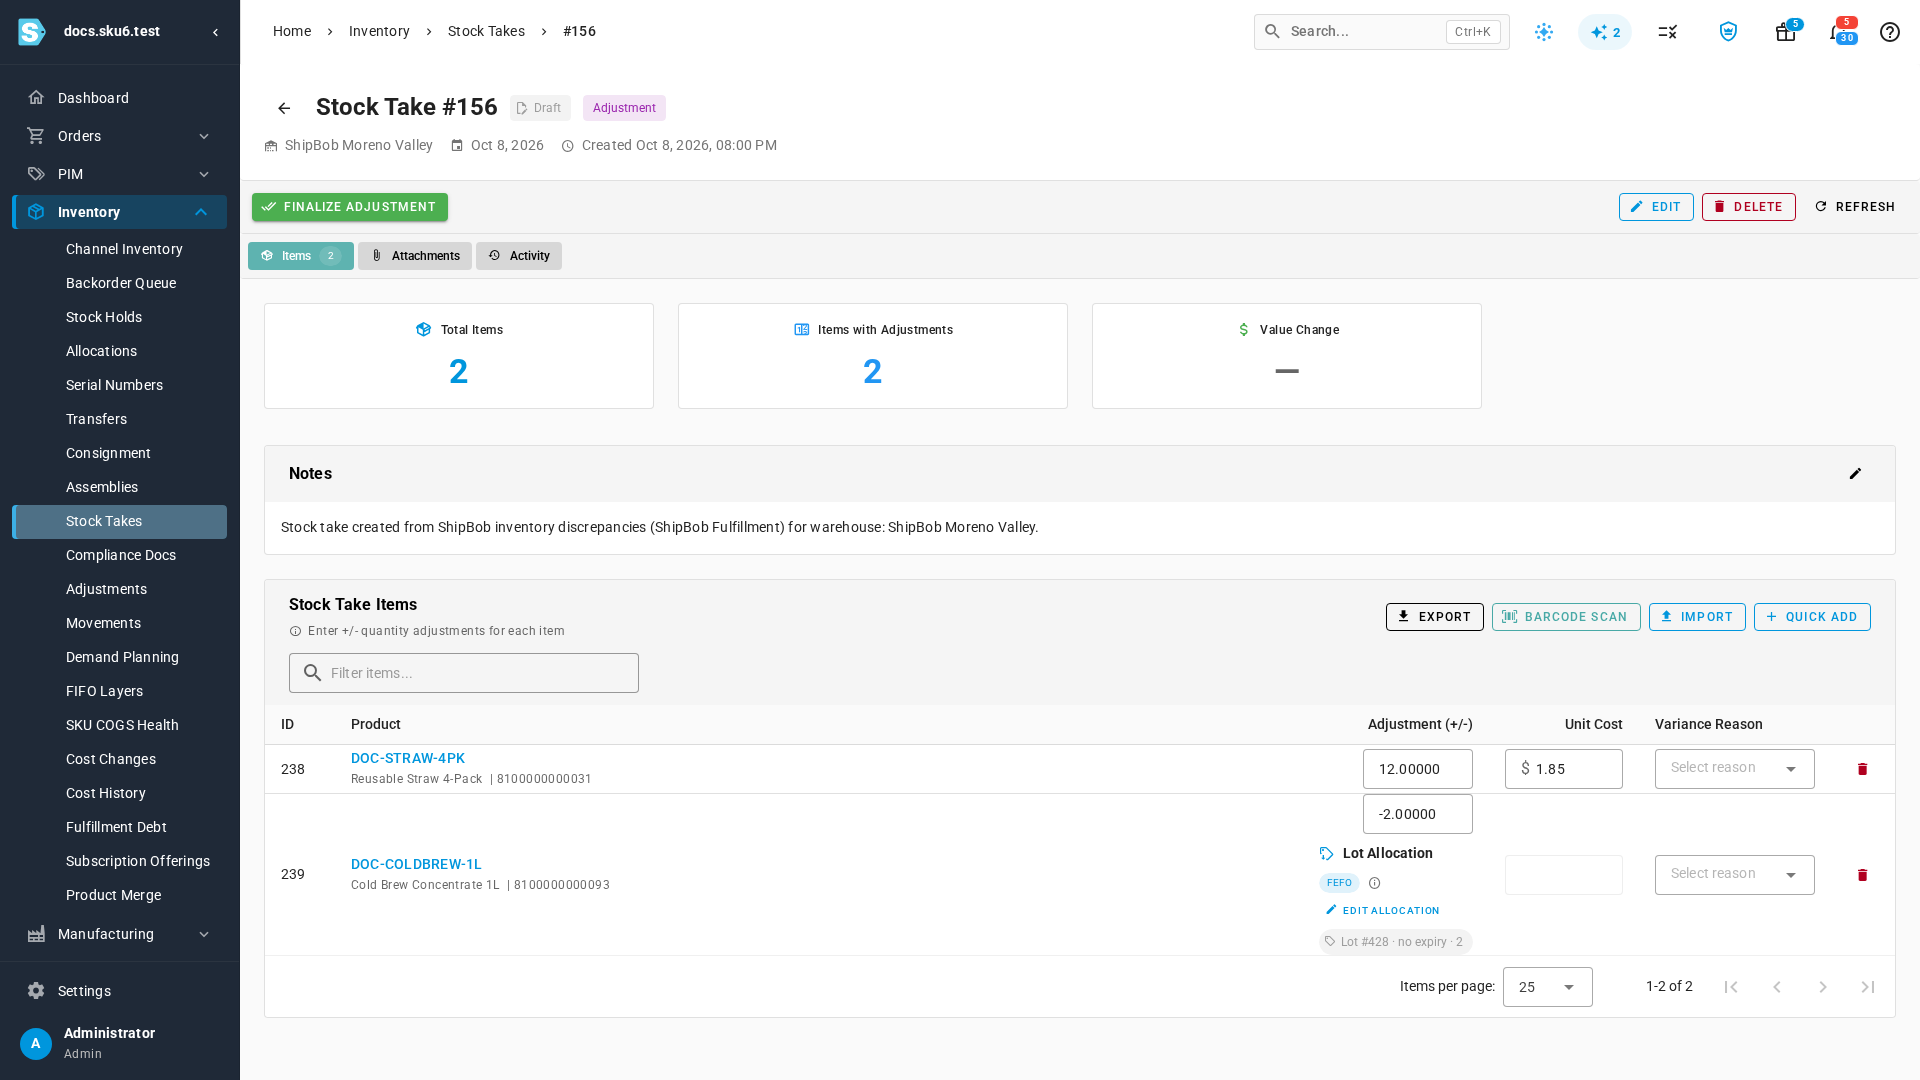Switch to the Attachments tab

coord(415,256)
